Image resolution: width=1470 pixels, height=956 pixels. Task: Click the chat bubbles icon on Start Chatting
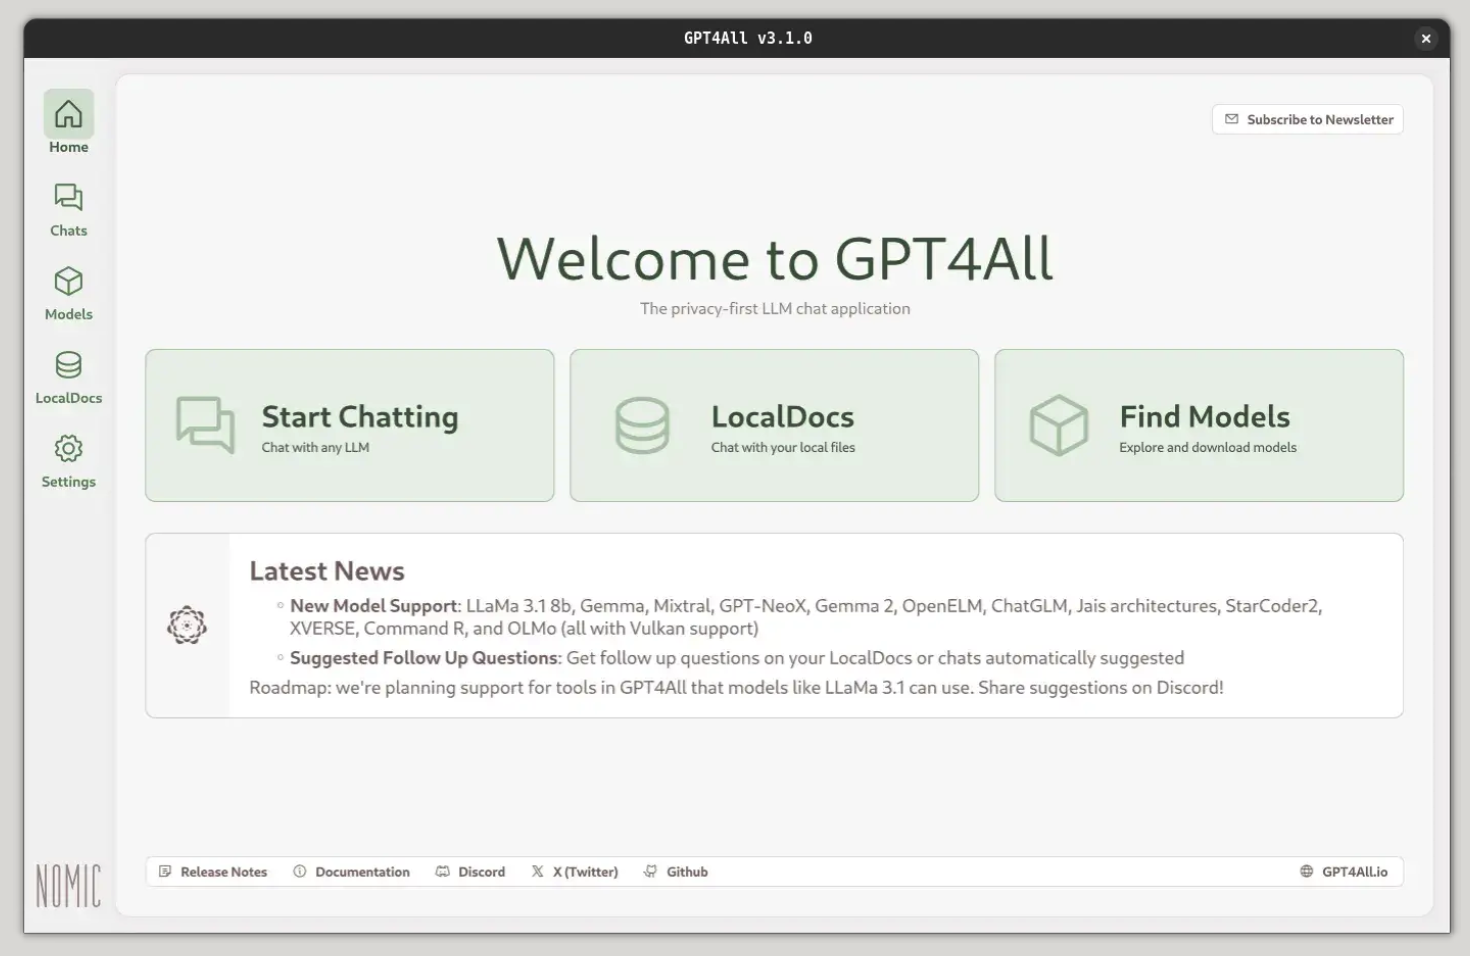click(205, 425)
